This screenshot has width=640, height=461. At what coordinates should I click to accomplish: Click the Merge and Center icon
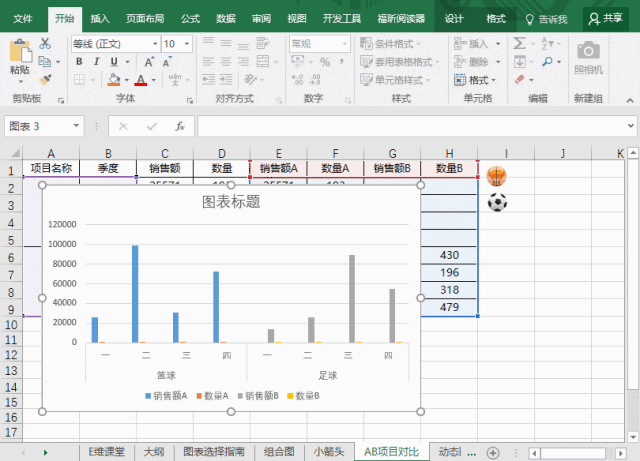tap(263, 61)
